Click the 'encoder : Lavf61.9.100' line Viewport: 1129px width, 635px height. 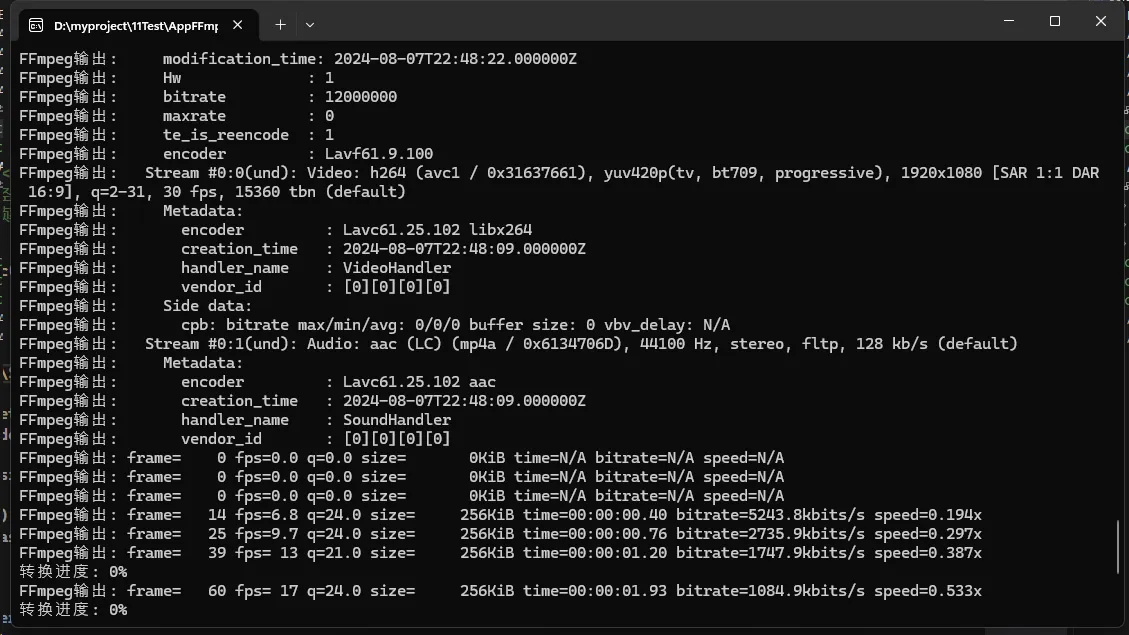point(298,154)
